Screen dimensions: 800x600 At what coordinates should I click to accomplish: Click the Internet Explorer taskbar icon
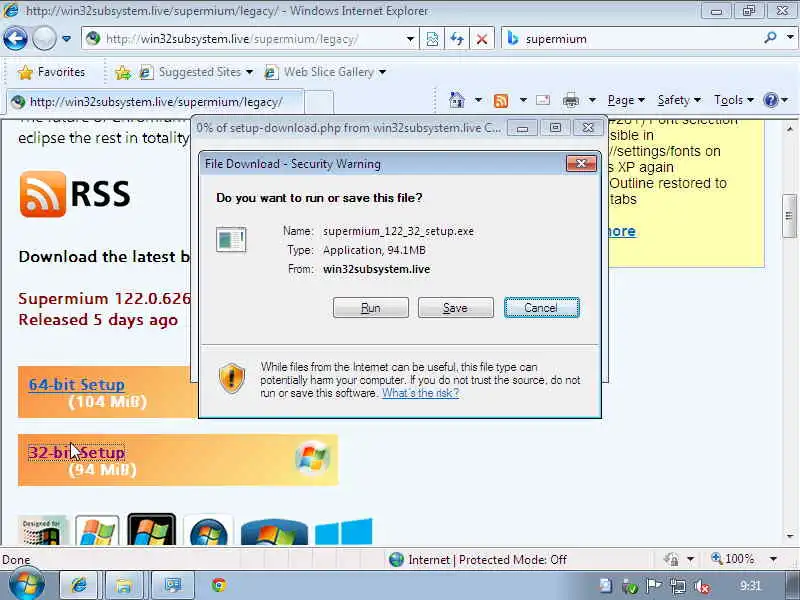(80, 585)
